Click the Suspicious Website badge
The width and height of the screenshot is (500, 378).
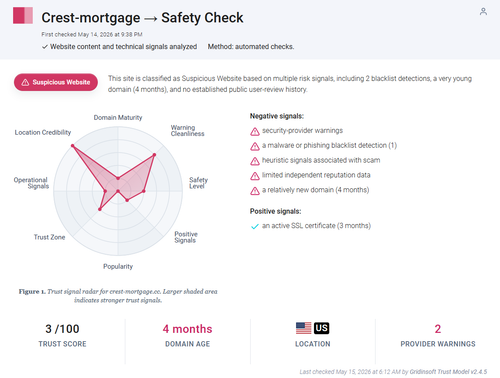56,82
